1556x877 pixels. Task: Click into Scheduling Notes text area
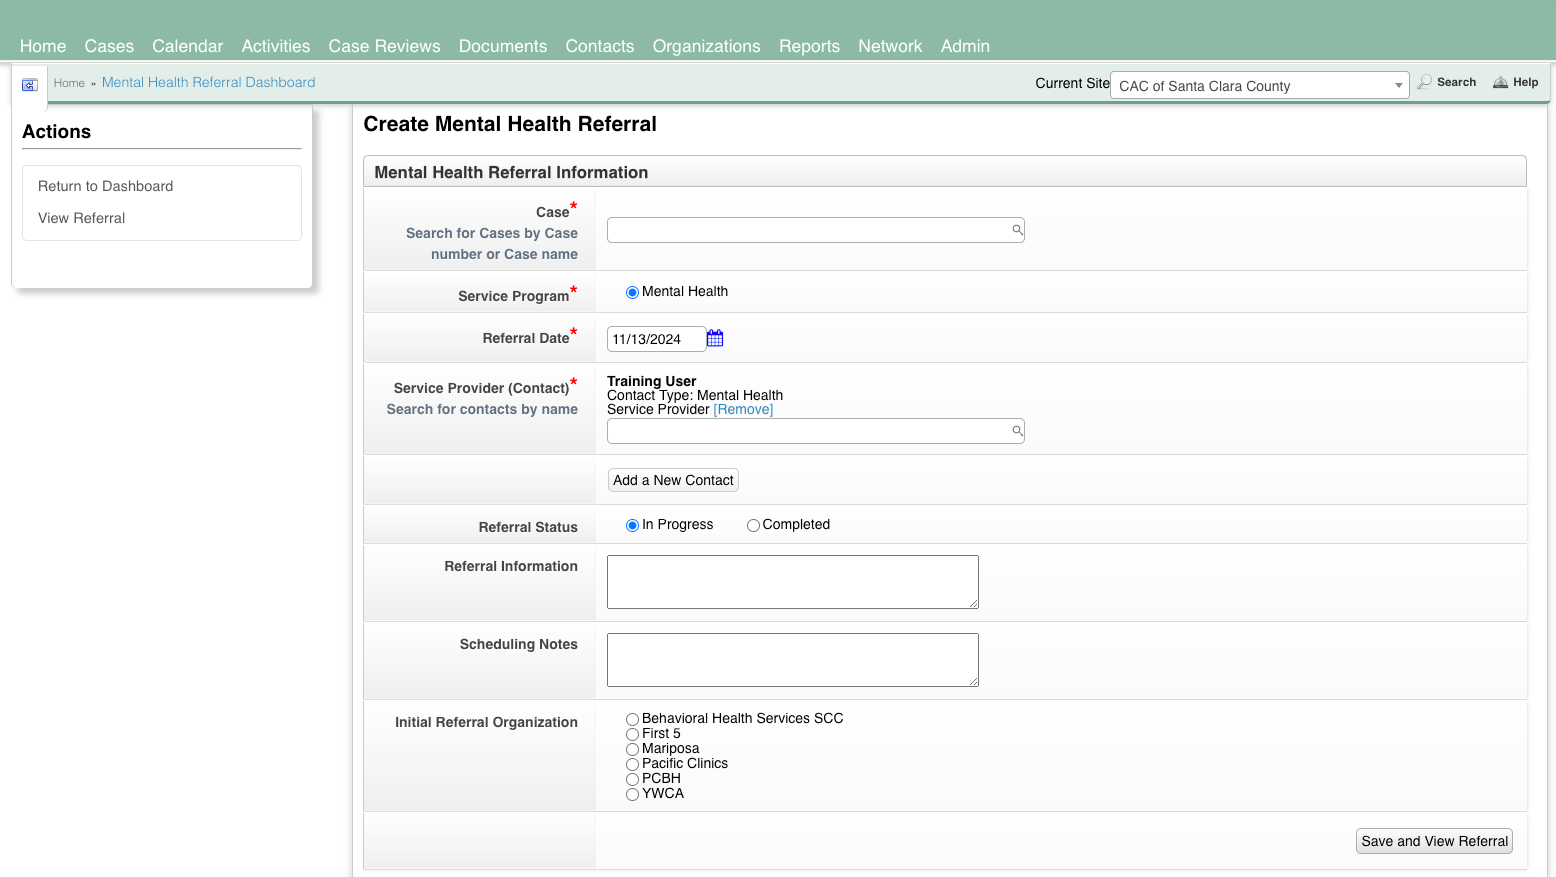(793, 660)
